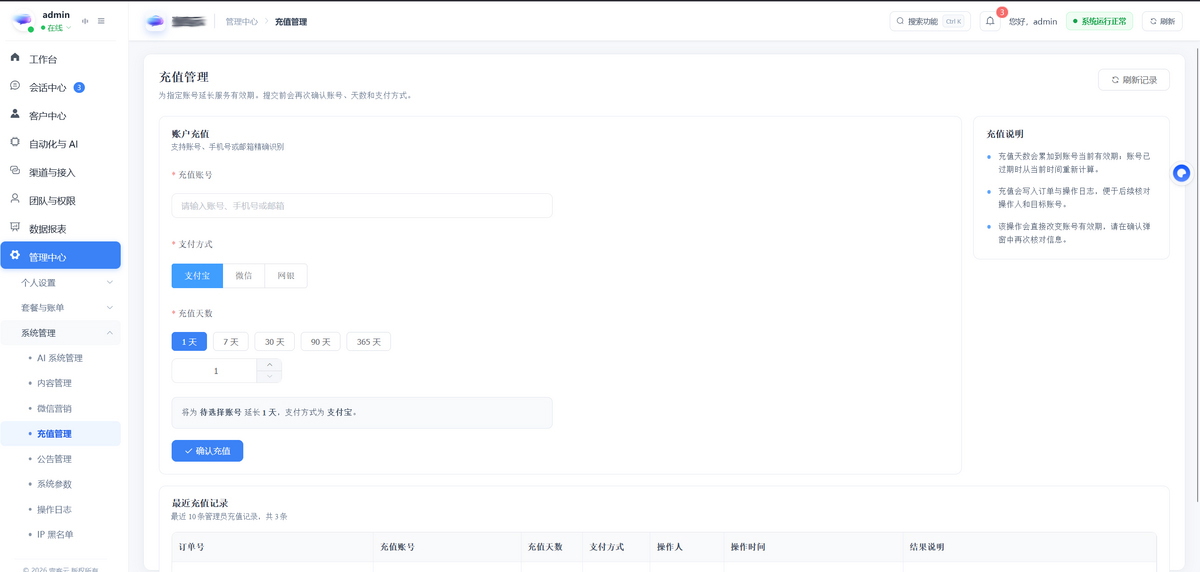Screen dimensions: 1200x572
Task: Click the 操作人 column header
Action: [x=686, y=547]
